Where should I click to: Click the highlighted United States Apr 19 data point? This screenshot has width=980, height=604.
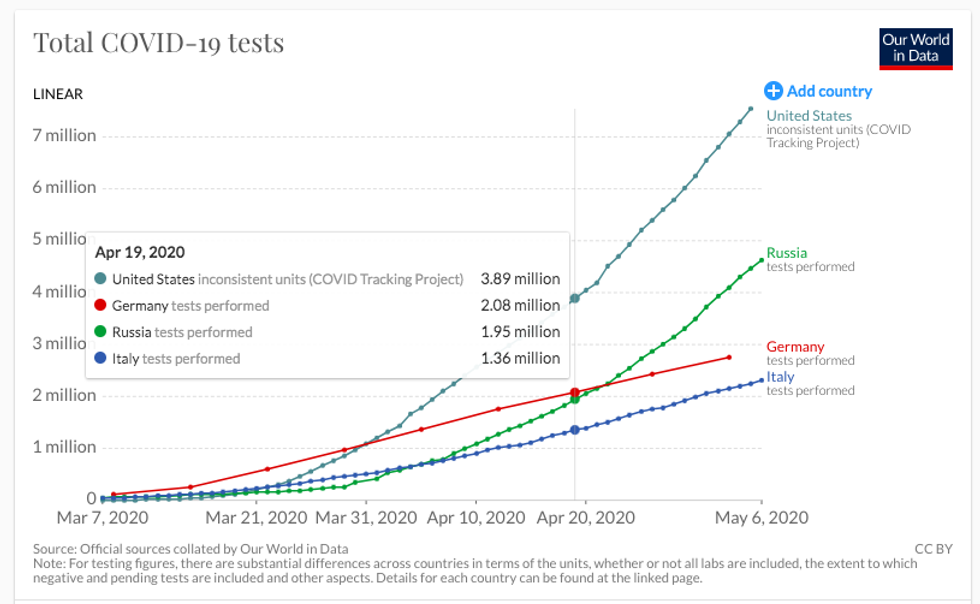(575, 298)
